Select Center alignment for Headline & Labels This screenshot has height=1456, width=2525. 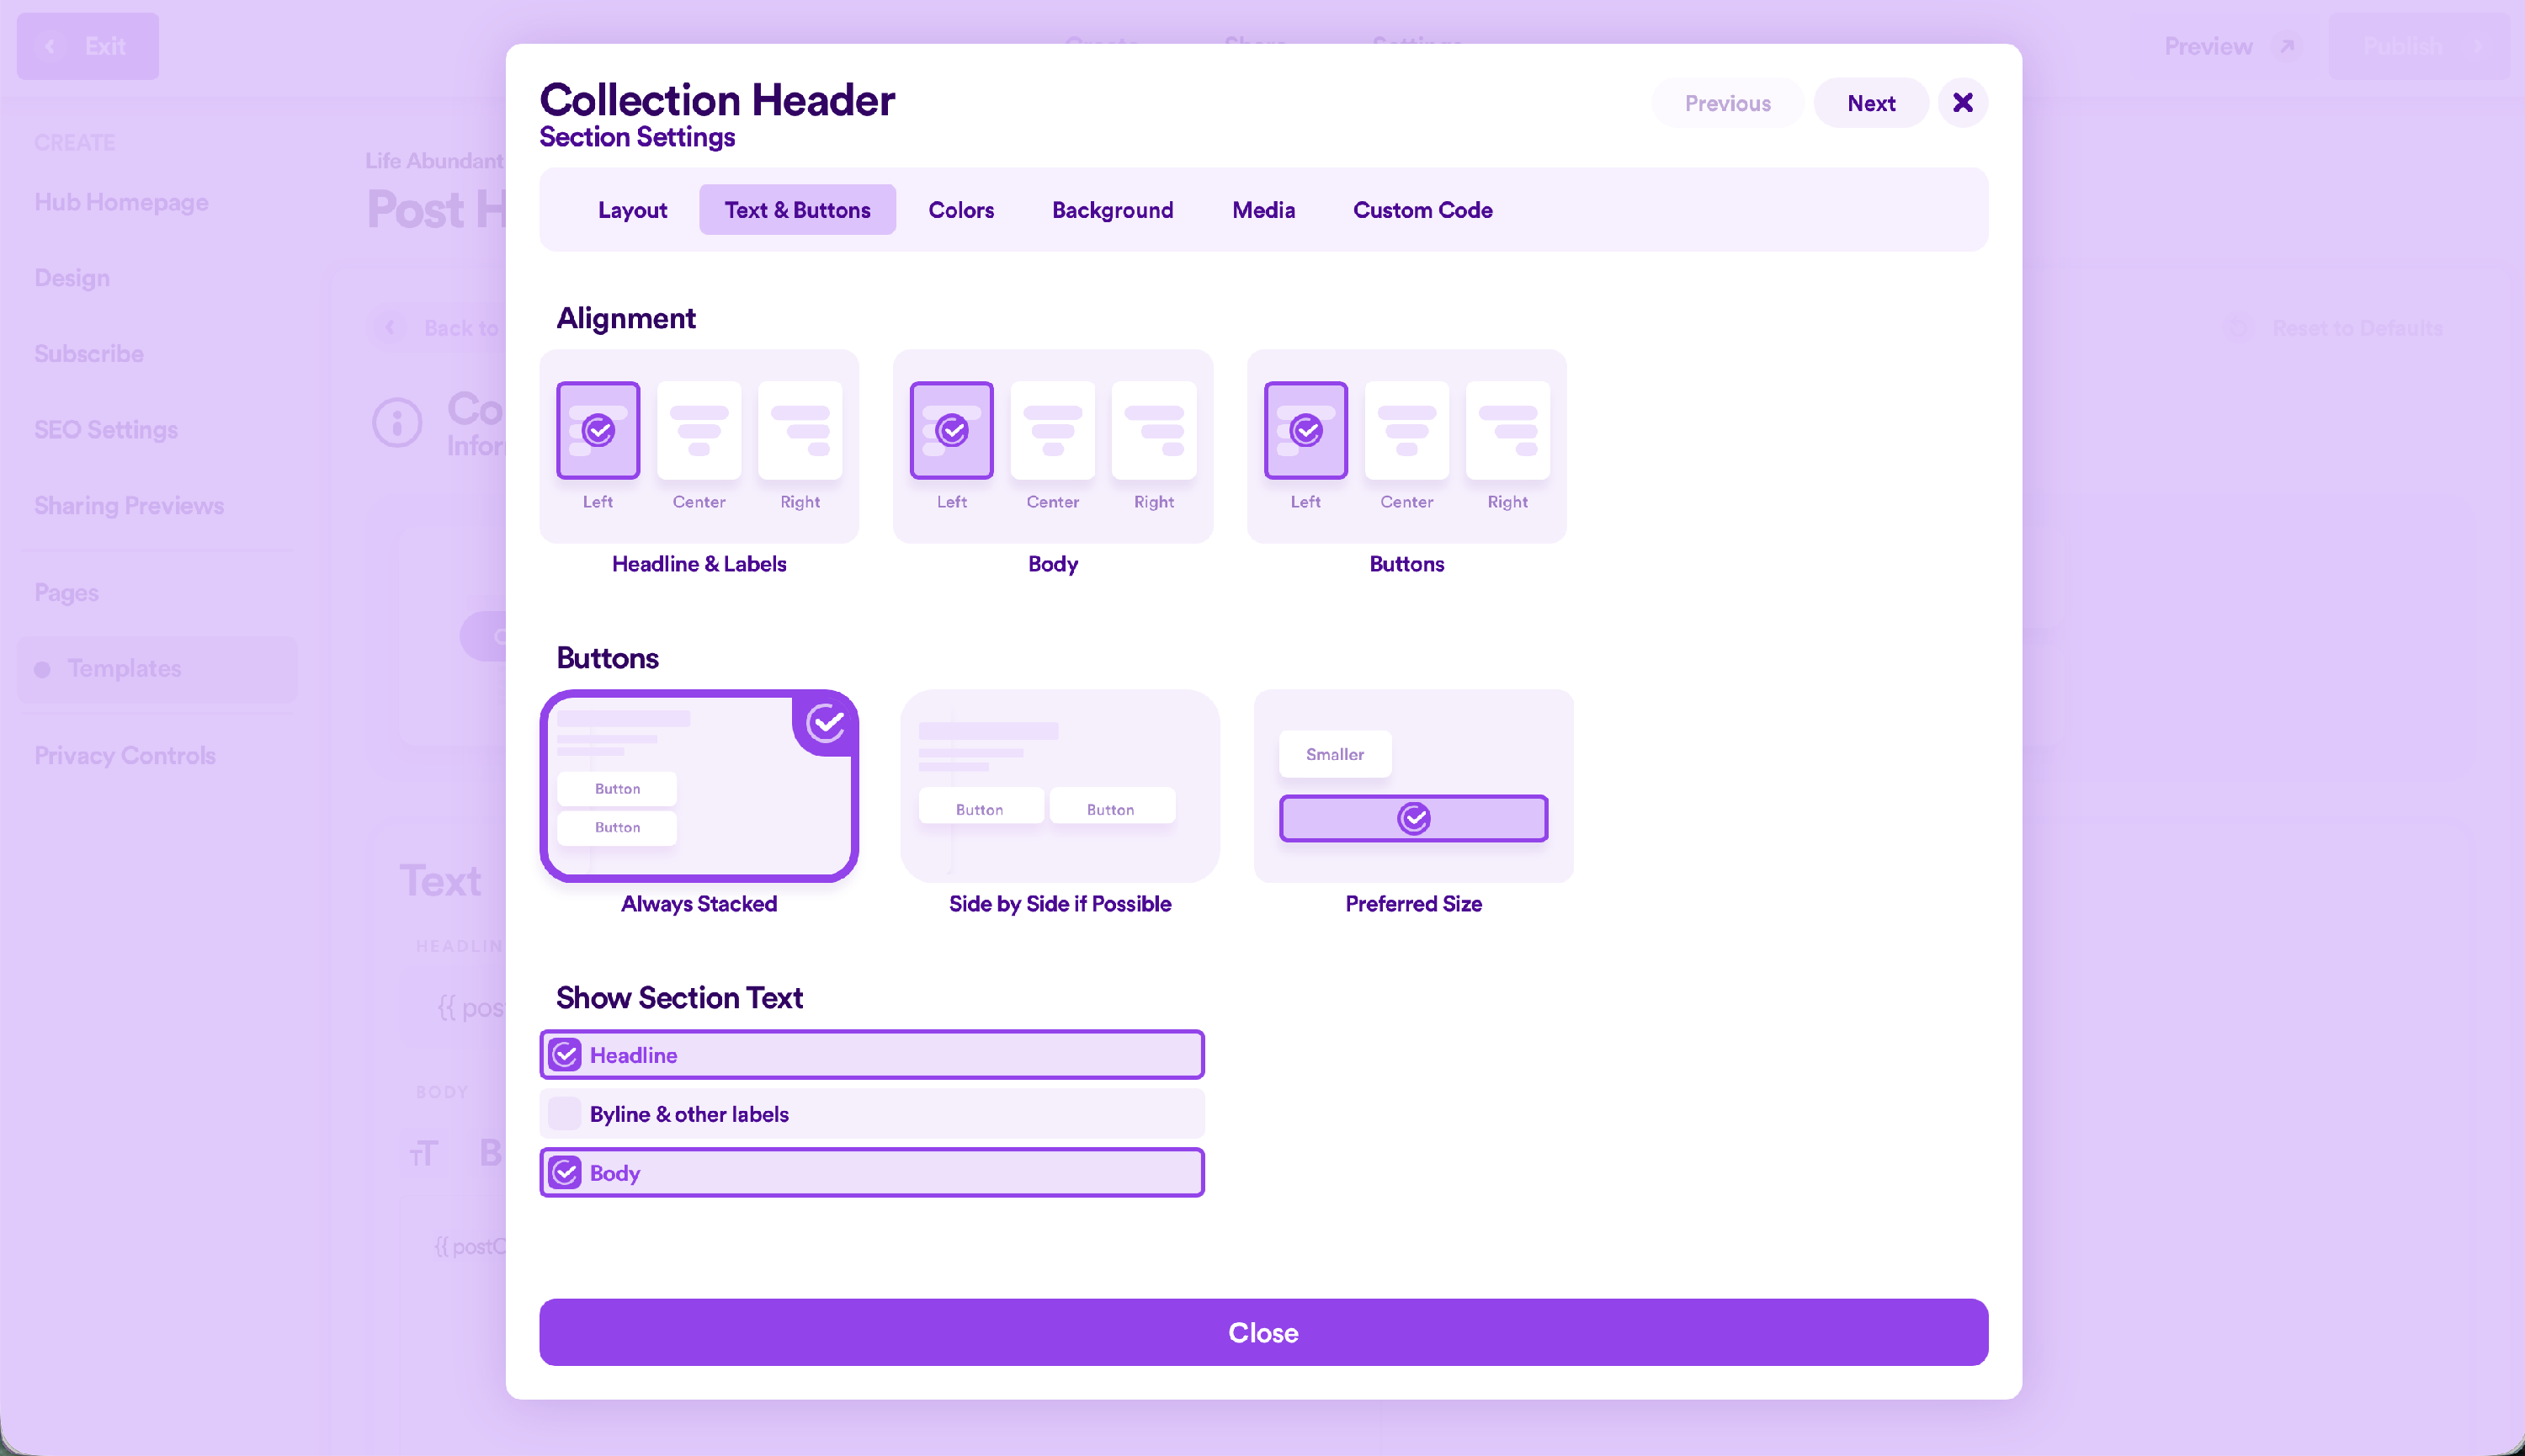tap(698, 430)
